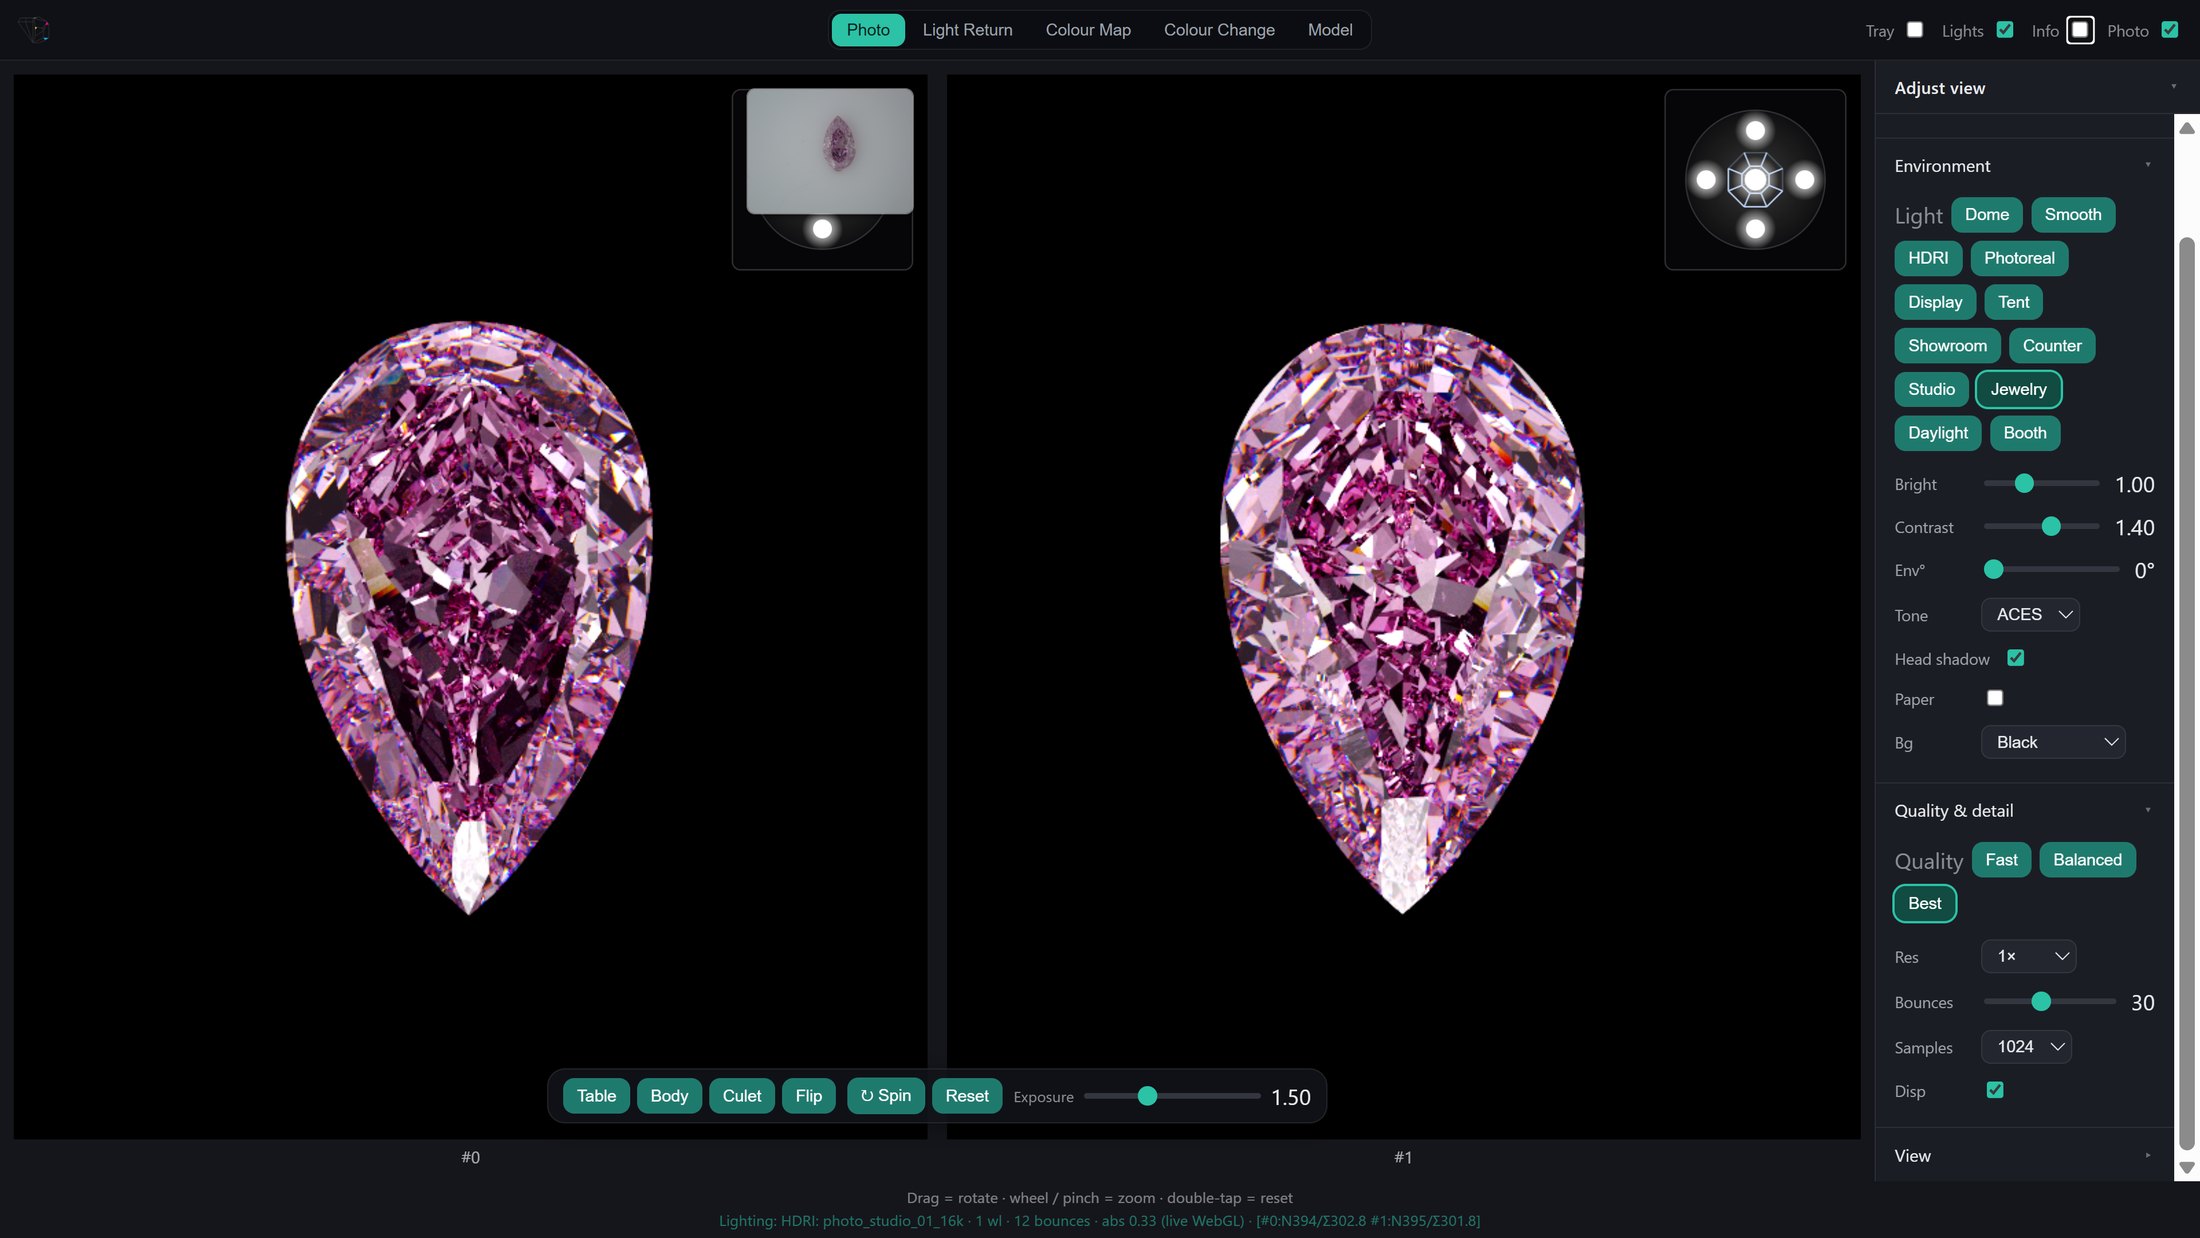This screenshot has height=1238, width=2200.
Task: Uncheck the Photo checkbox at top right
Action: [x=2169, y=30]
